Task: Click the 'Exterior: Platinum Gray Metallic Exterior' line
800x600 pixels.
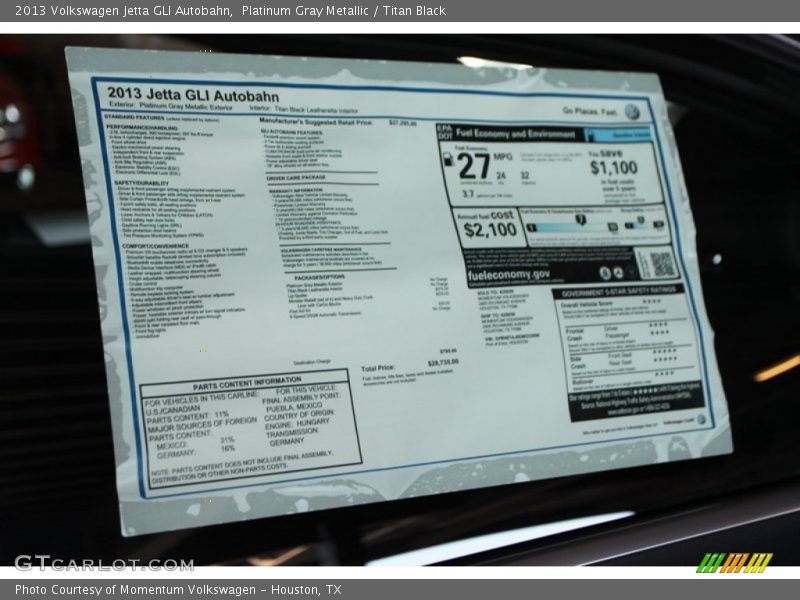Action: tap(170, 106)
